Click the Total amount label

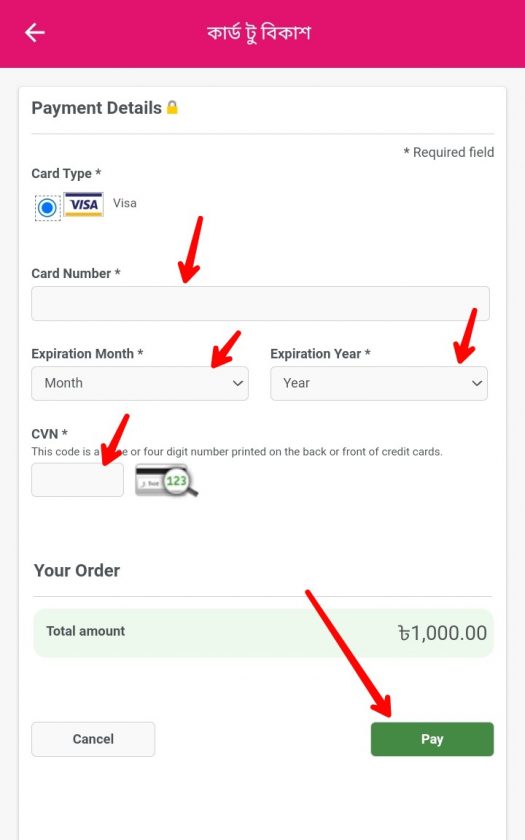click(x=86, y=631)
